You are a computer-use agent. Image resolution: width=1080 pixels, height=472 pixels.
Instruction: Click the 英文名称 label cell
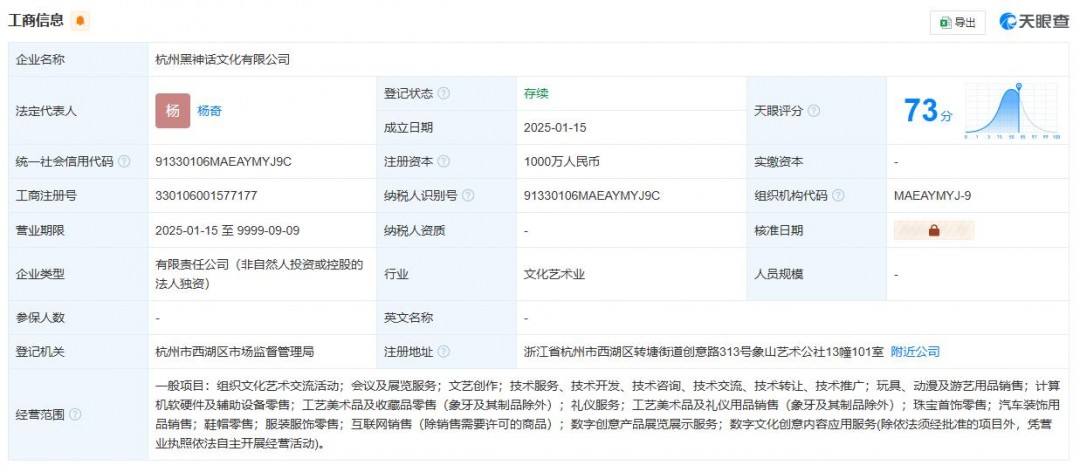(446, 318)
